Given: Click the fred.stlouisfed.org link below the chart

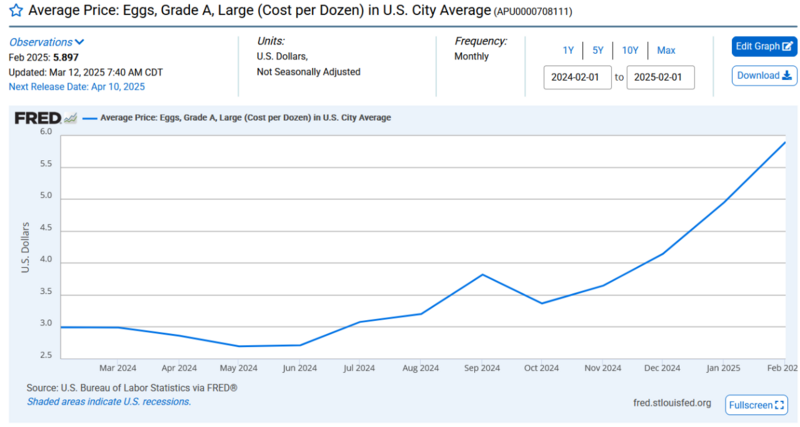Looking at the screenshot, I should (x=672, y=403).
